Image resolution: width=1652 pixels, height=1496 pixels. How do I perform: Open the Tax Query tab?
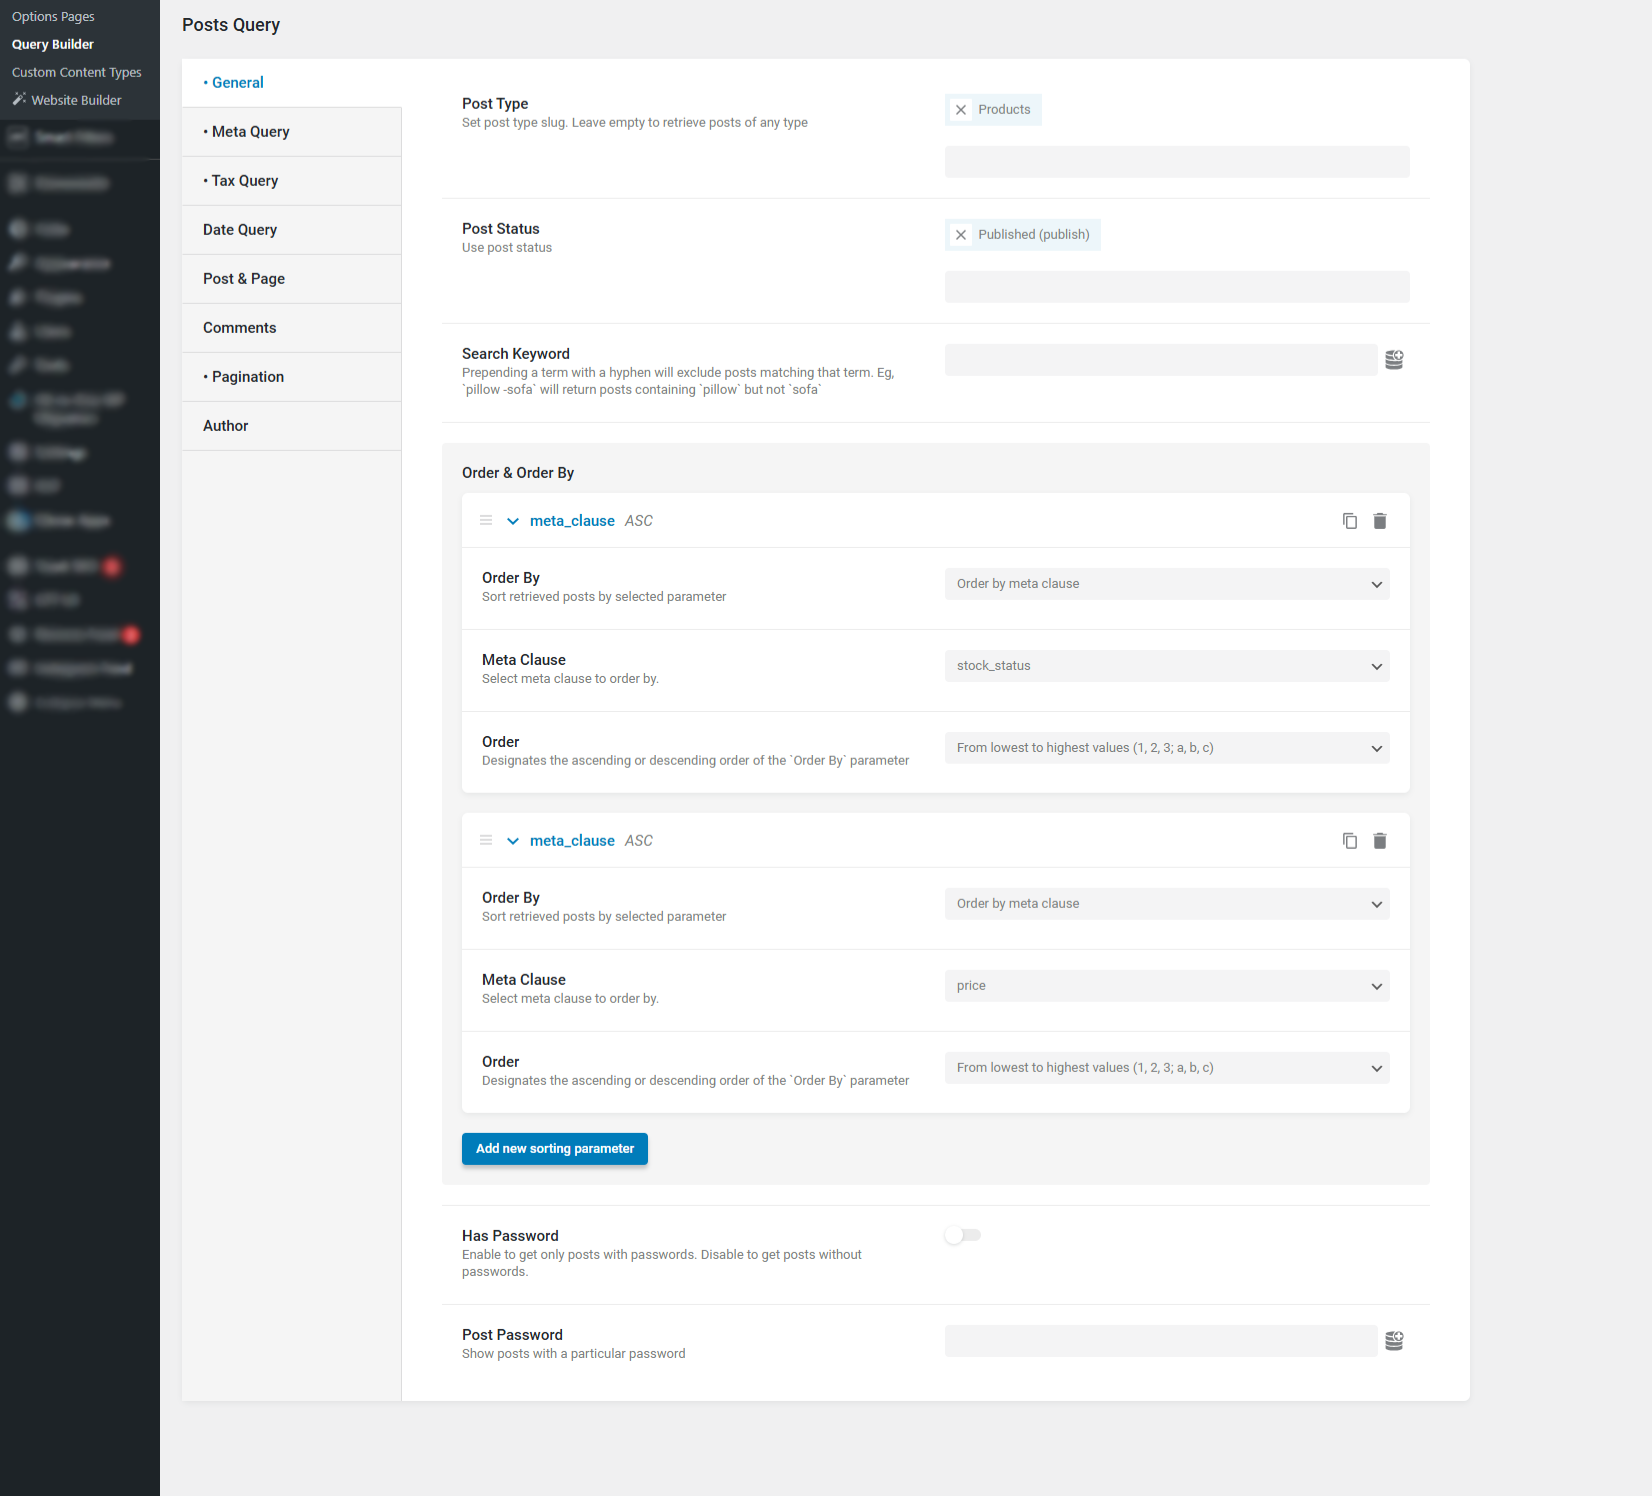(245, 181)
